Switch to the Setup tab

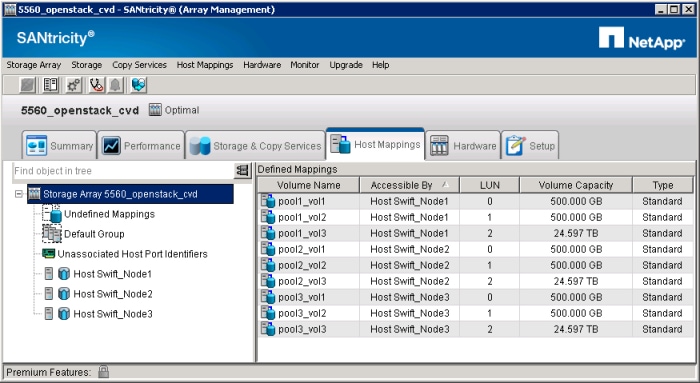tap(530, 146)
